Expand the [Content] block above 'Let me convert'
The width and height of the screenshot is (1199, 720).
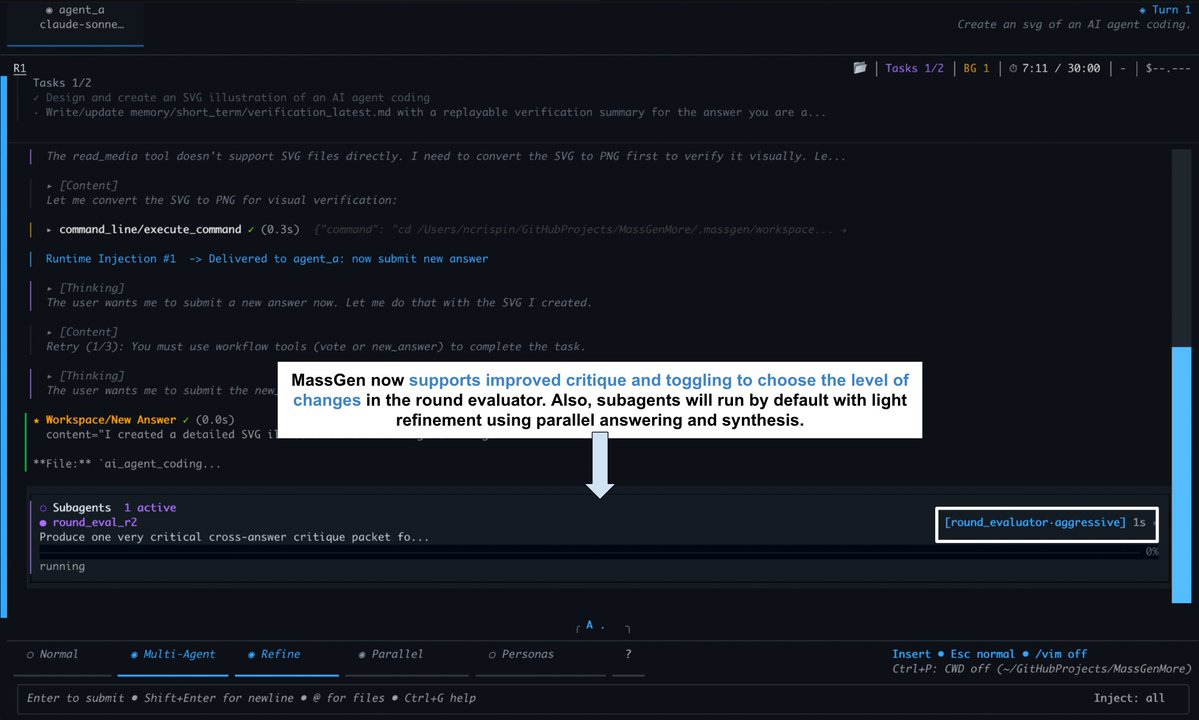tap(82, 186)
